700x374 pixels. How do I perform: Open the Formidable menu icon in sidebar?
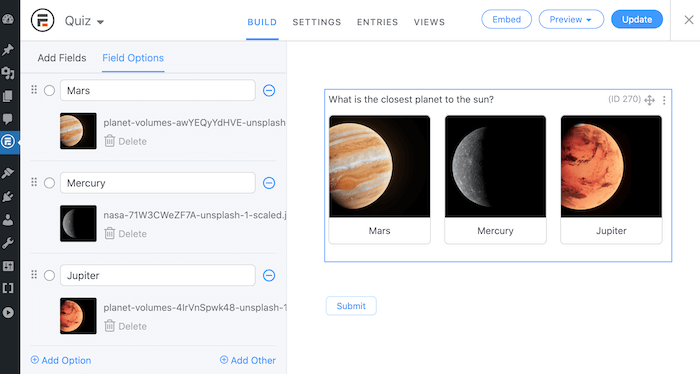point(8,141)
